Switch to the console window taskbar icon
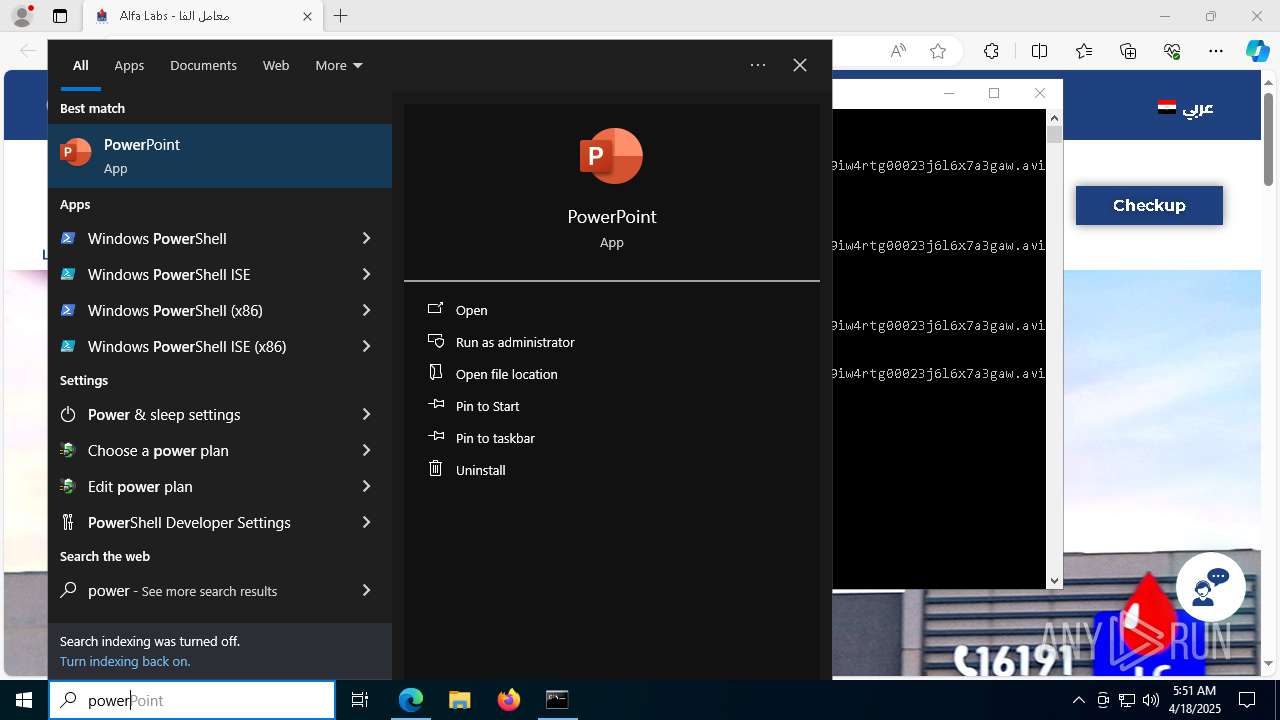 coord(557,700)
